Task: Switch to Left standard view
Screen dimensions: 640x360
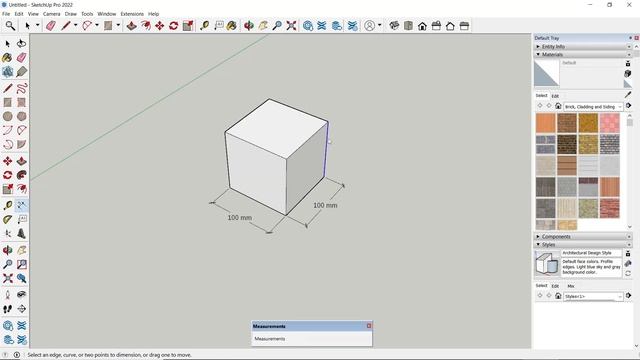Action: pos(464,26)
